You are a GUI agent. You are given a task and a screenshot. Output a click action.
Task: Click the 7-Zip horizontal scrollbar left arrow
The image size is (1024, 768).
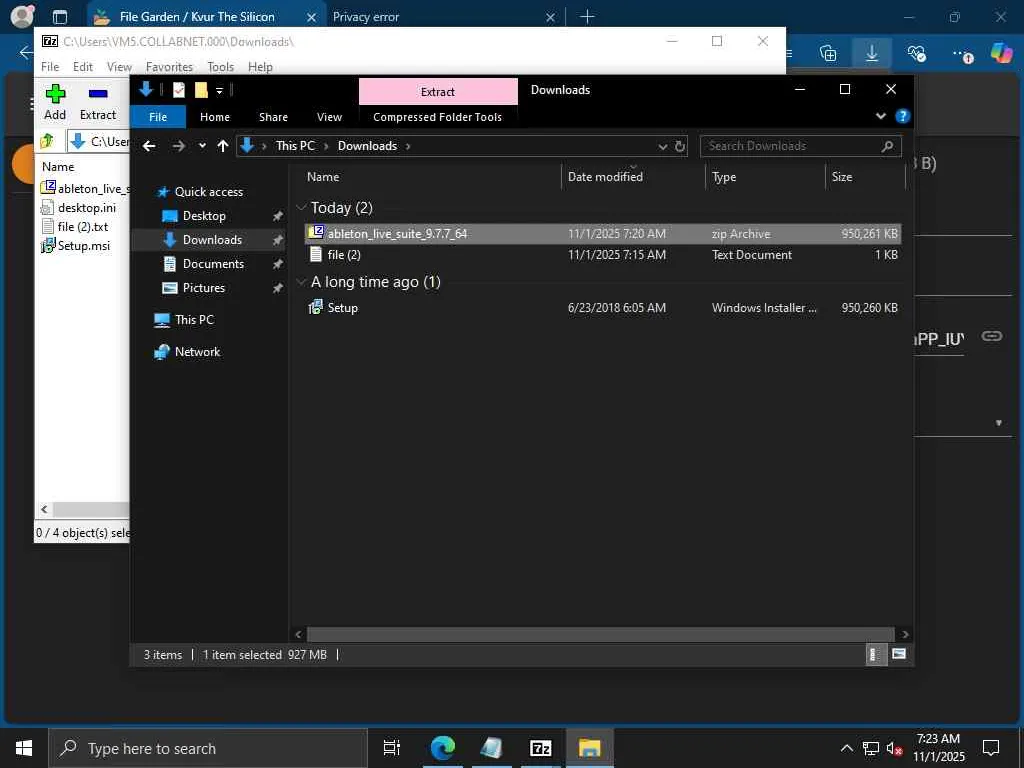[x=44, y=509]
